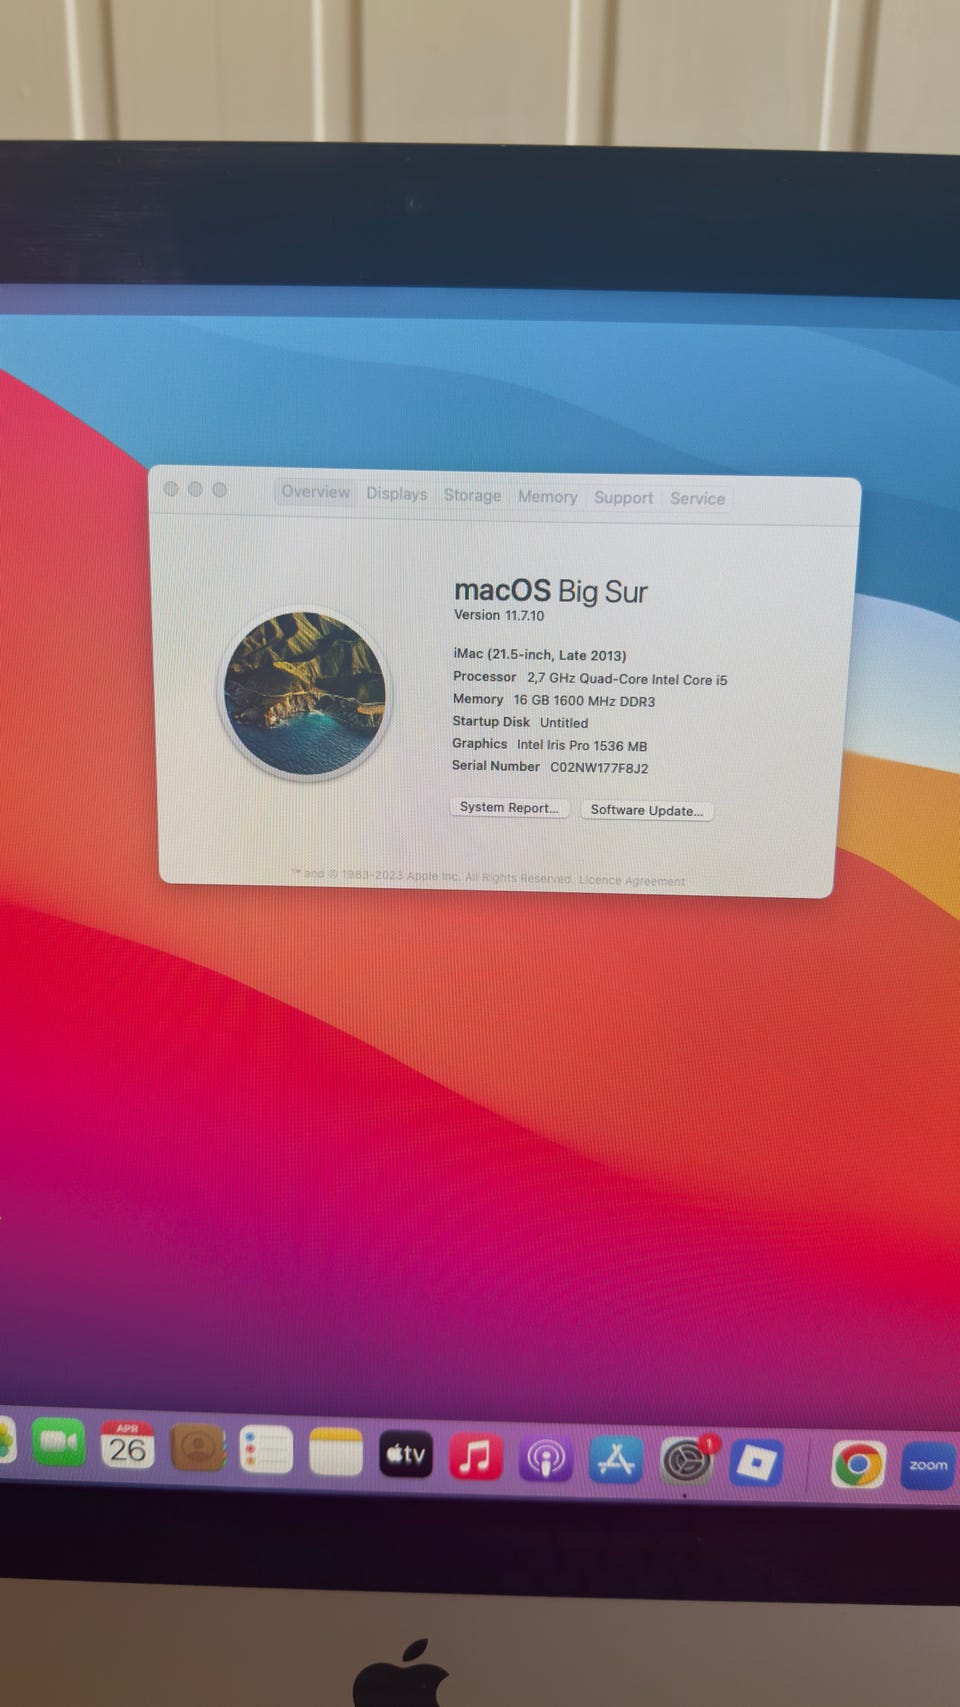Viewport: 960px width, 1707px height.
Task: Open Music app in Dock
Action: 476,1456
